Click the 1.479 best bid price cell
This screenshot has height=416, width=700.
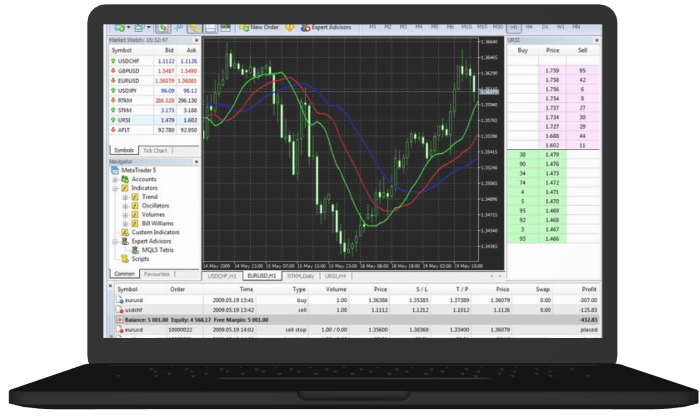552,154
